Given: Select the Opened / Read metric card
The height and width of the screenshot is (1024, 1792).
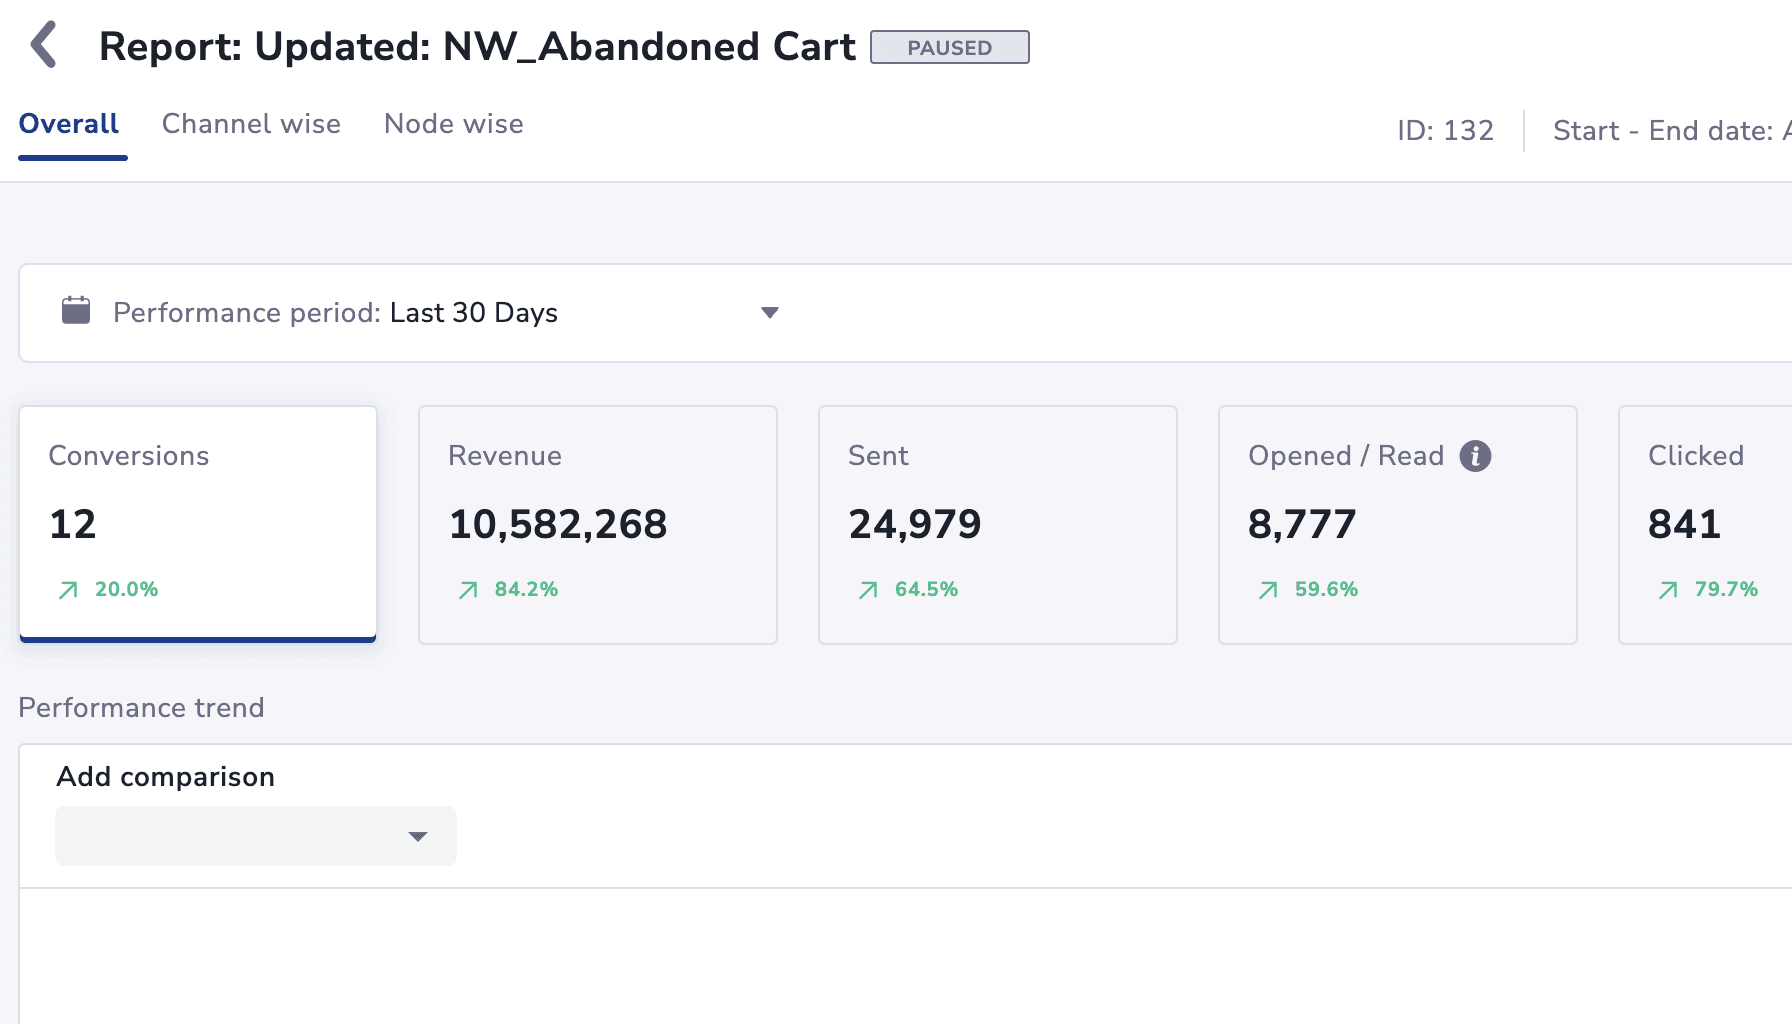Looking at the screenshot, I should click(x=1398, y=524).
